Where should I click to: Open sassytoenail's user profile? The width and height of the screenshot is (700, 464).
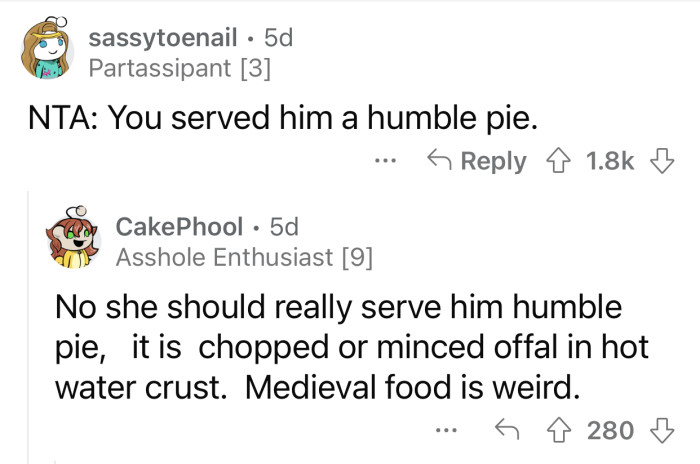coord(164,39)
